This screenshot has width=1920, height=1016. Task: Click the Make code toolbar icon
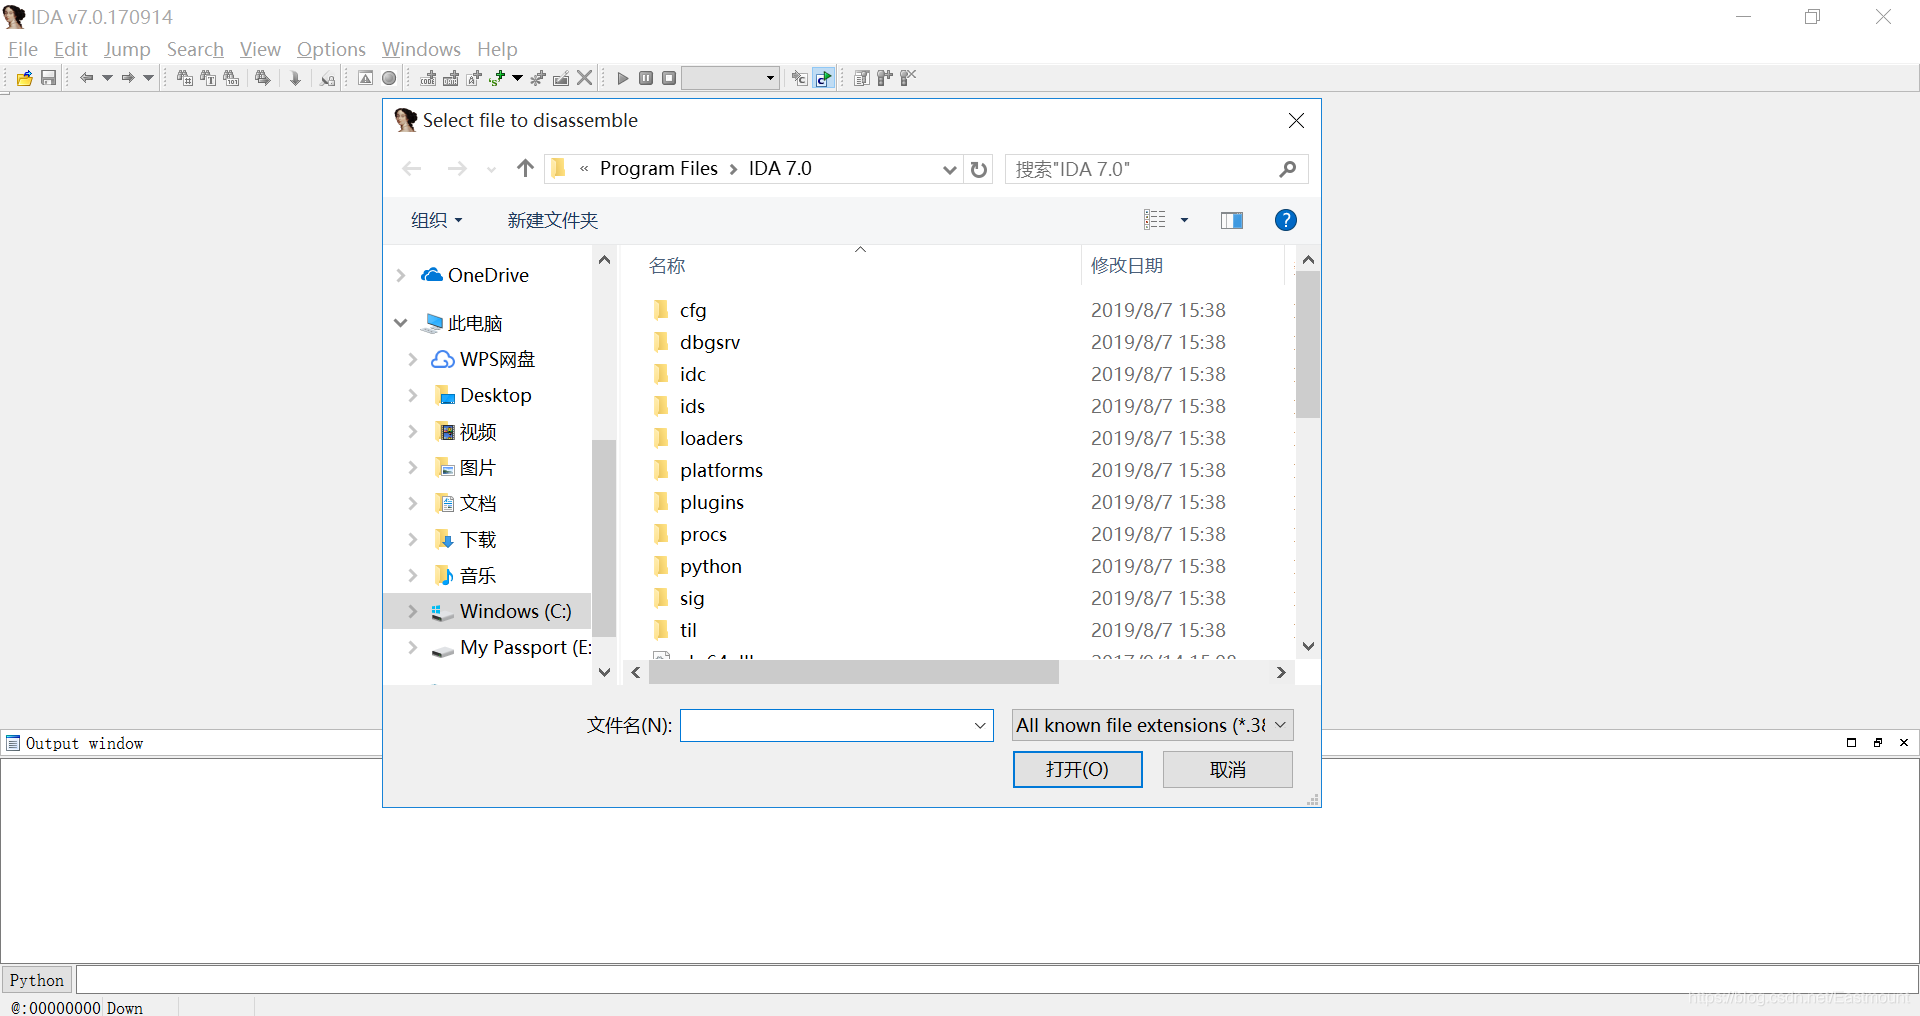428,78
